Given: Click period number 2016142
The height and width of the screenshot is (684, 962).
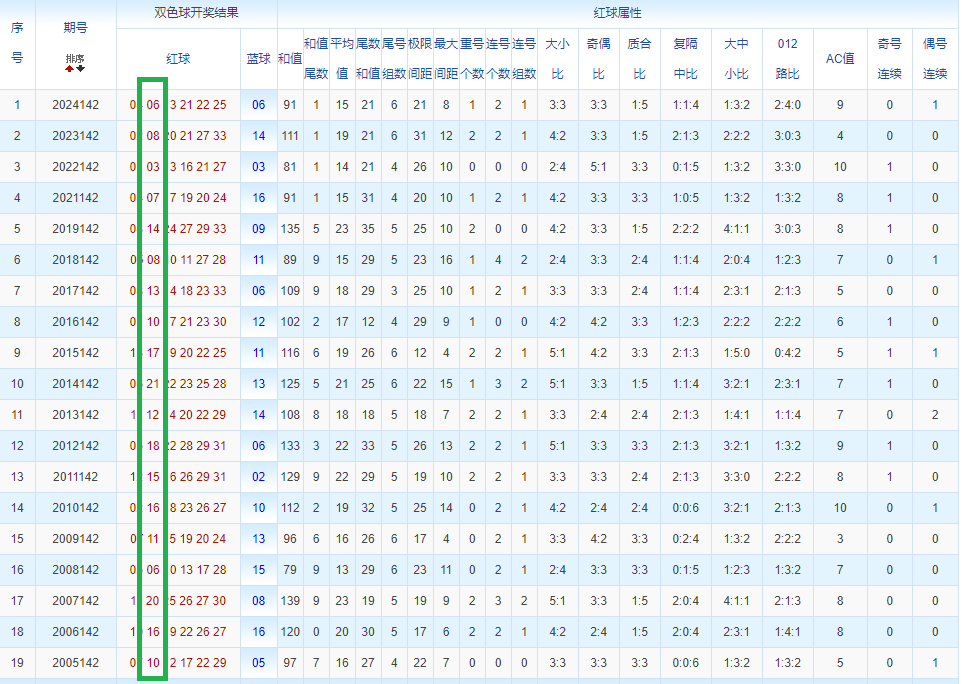Looking at the screenshot, I should [75, 322].
